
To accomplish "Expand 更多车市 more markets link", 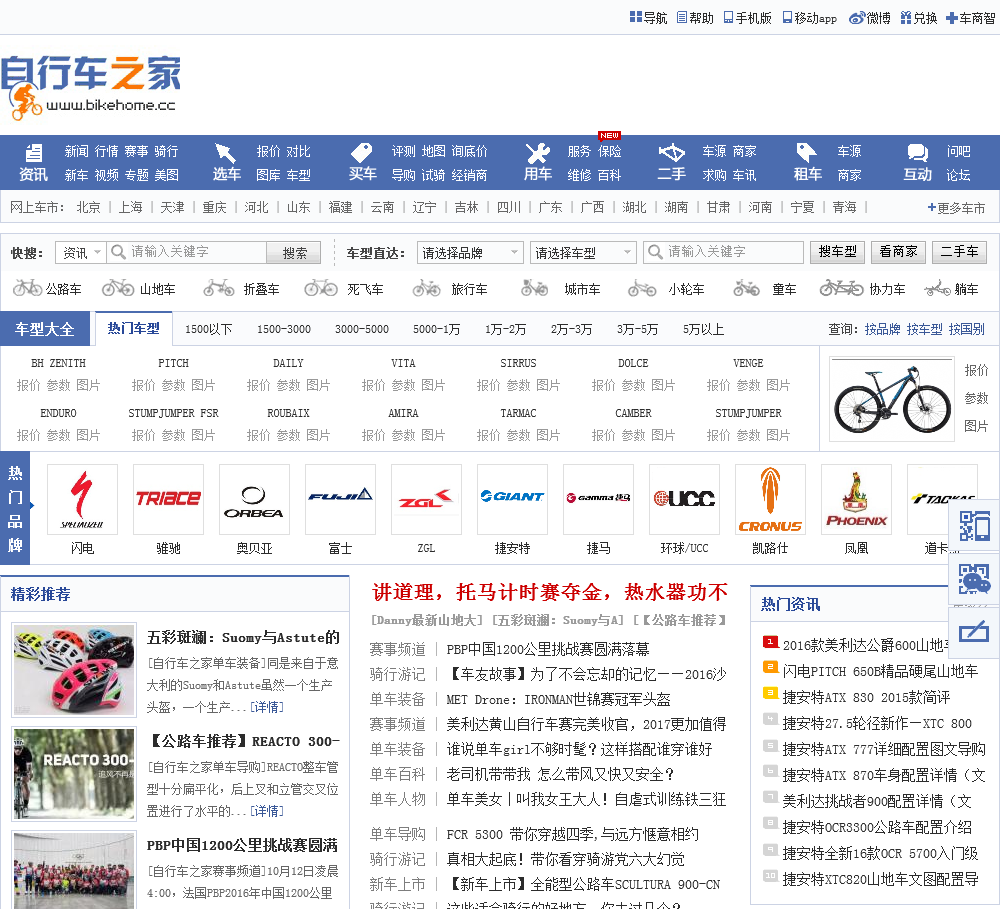I will [955, 207].
